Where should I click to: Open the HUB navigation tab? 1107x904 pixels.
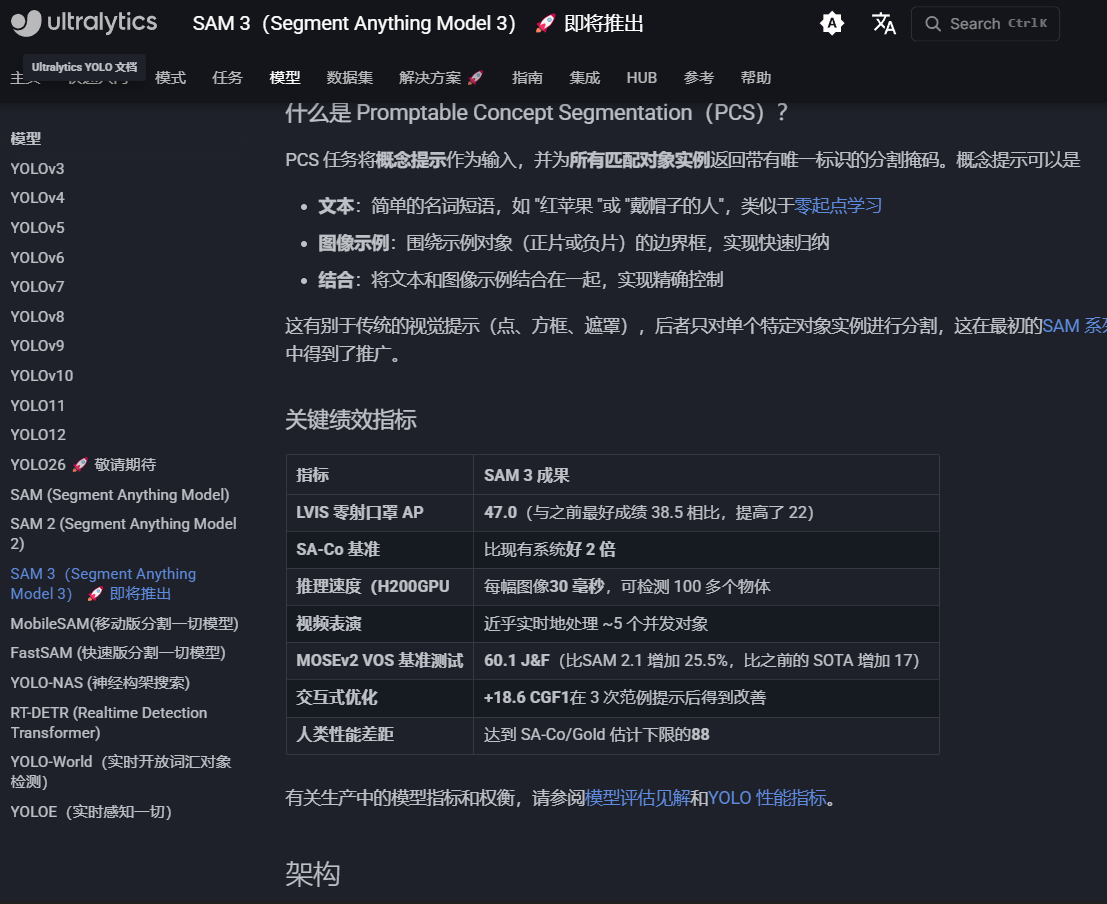[642, 78]
